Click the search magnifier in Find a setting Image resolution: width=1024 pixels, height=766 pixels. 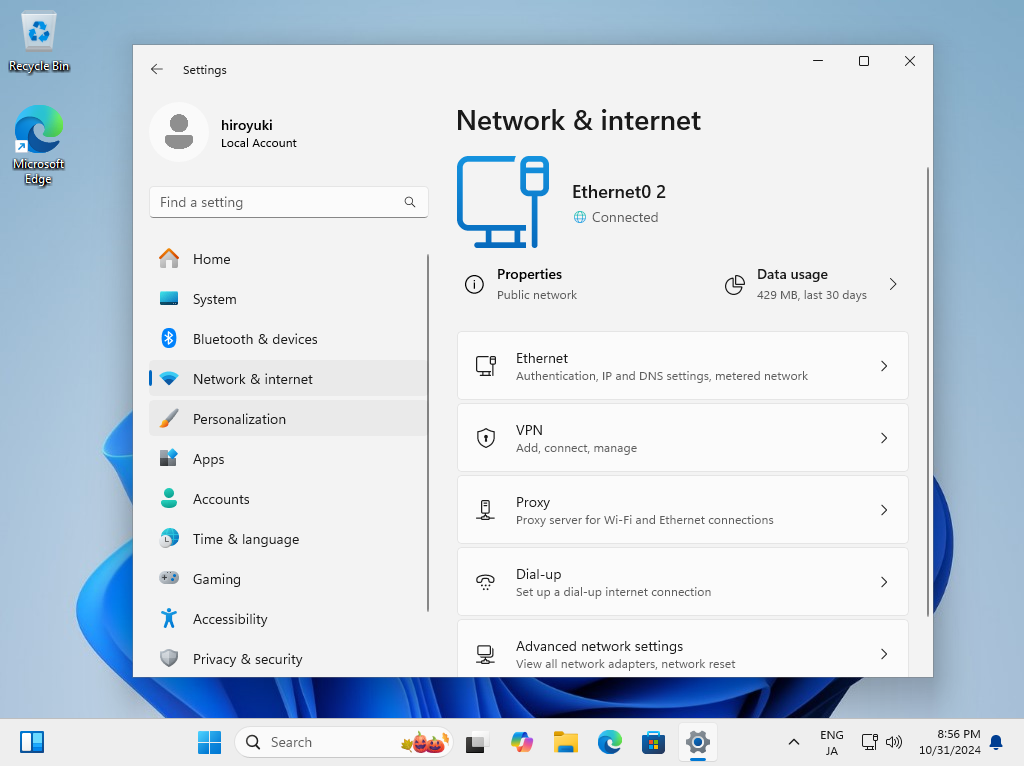(x=410, y=202)
